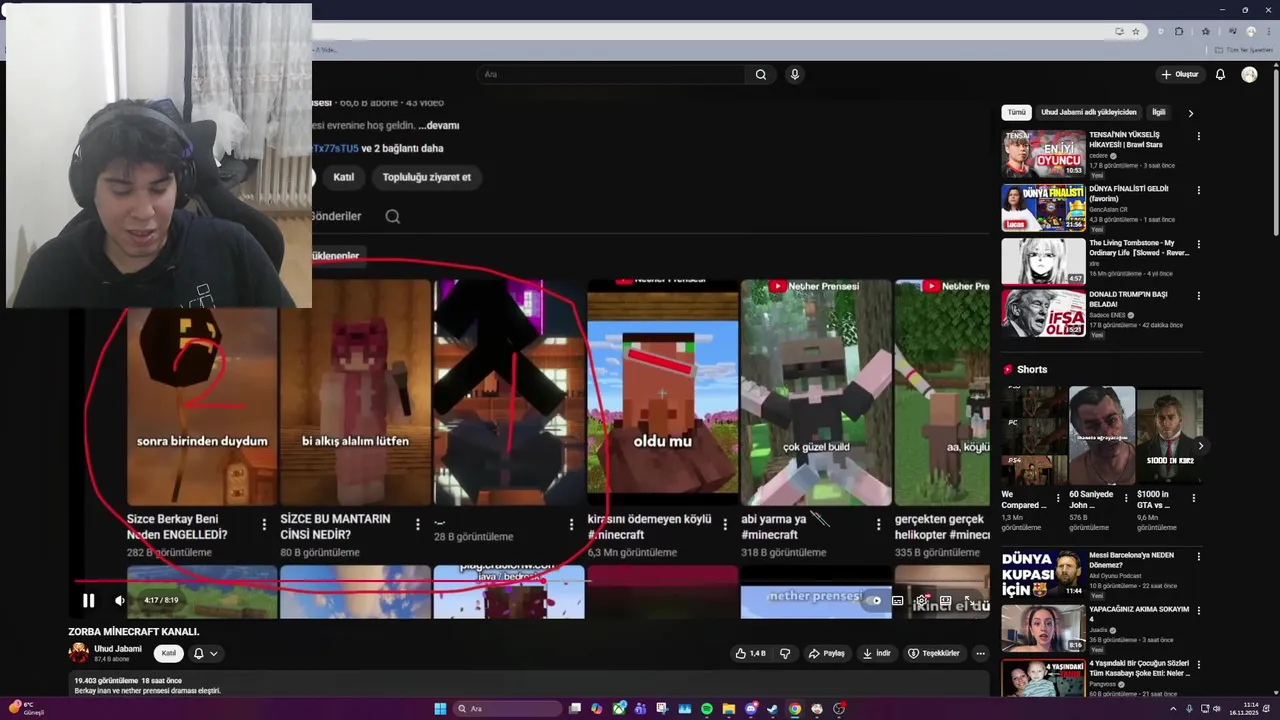Open File Explorer from the taskbar

point(729,709)
